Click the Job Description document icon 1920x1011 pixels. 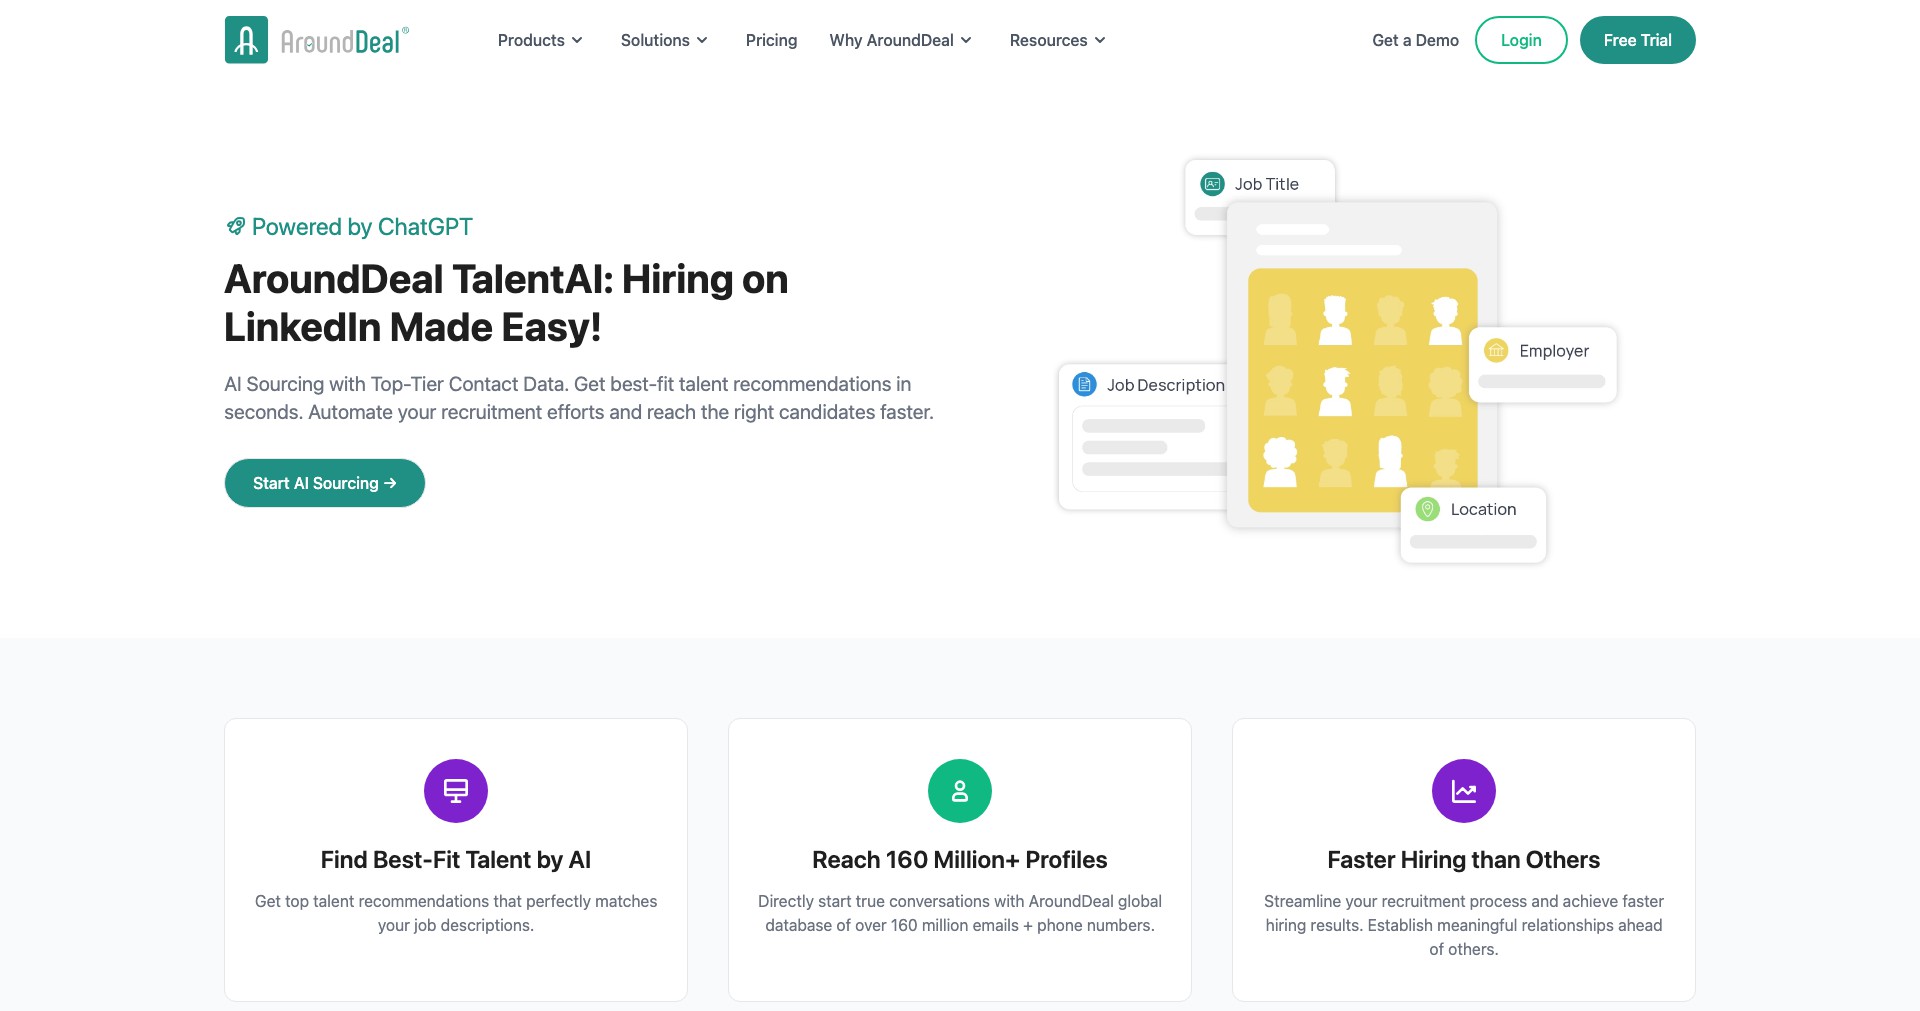click(1084, 385)
